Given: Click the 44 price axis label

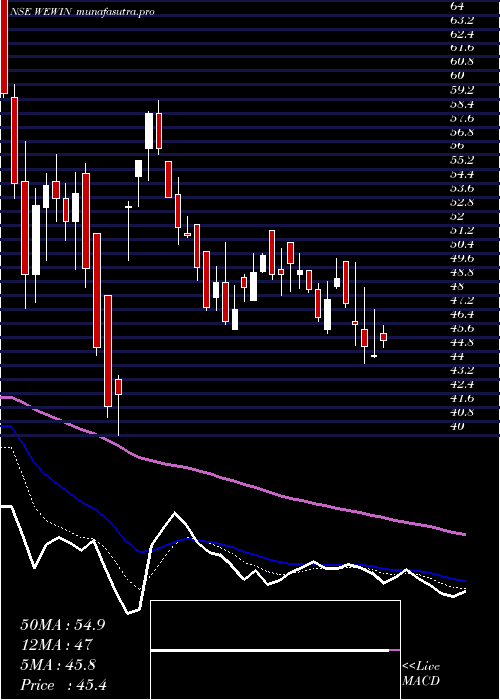Looking at the screenshot, I should 458,356.
